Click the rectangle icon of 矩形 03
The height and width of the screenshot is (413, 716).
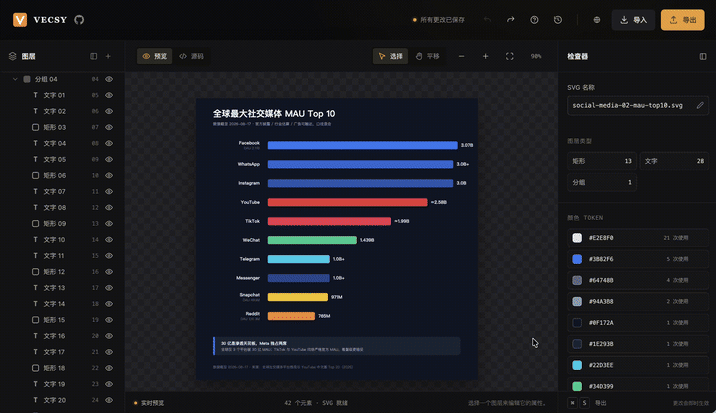(x=35, y=127)
